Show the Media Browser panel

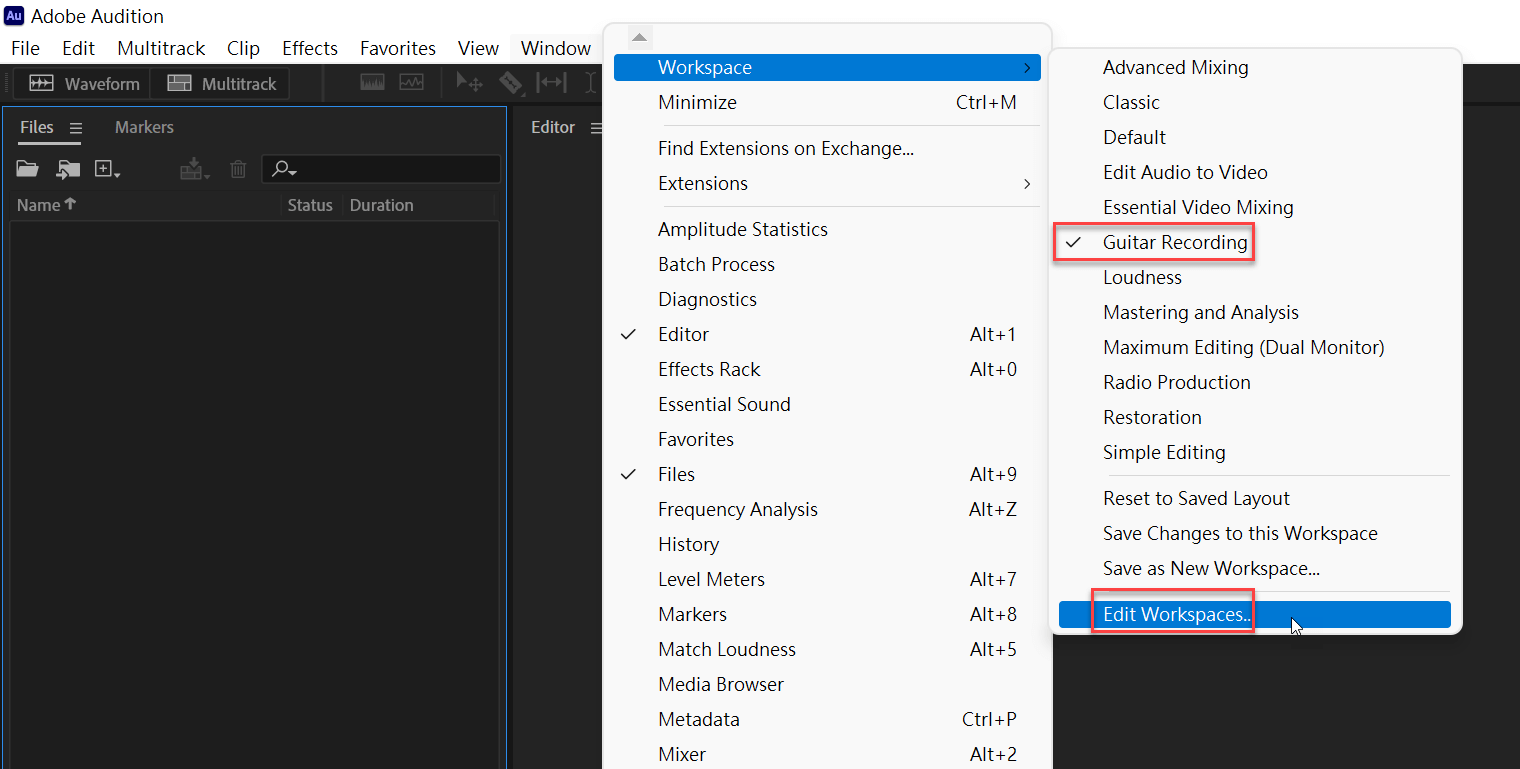click(827, 685)
